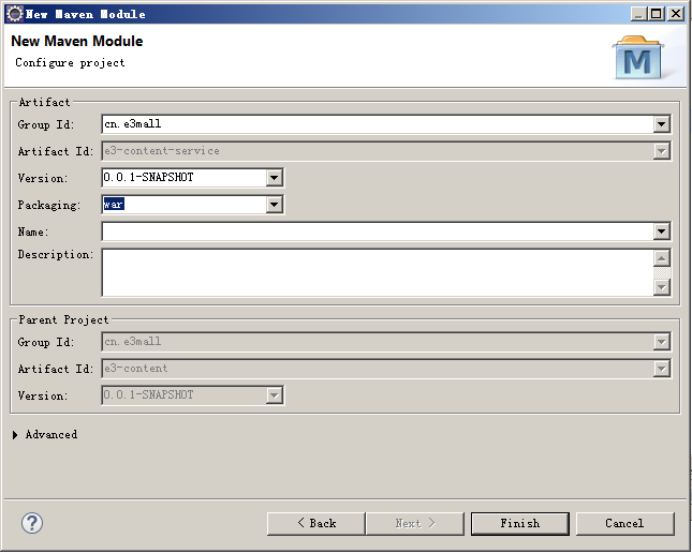This screenshot has height=554, width=692.
Task: Click the 'Parent Project' group title
Action: [64, 320]
